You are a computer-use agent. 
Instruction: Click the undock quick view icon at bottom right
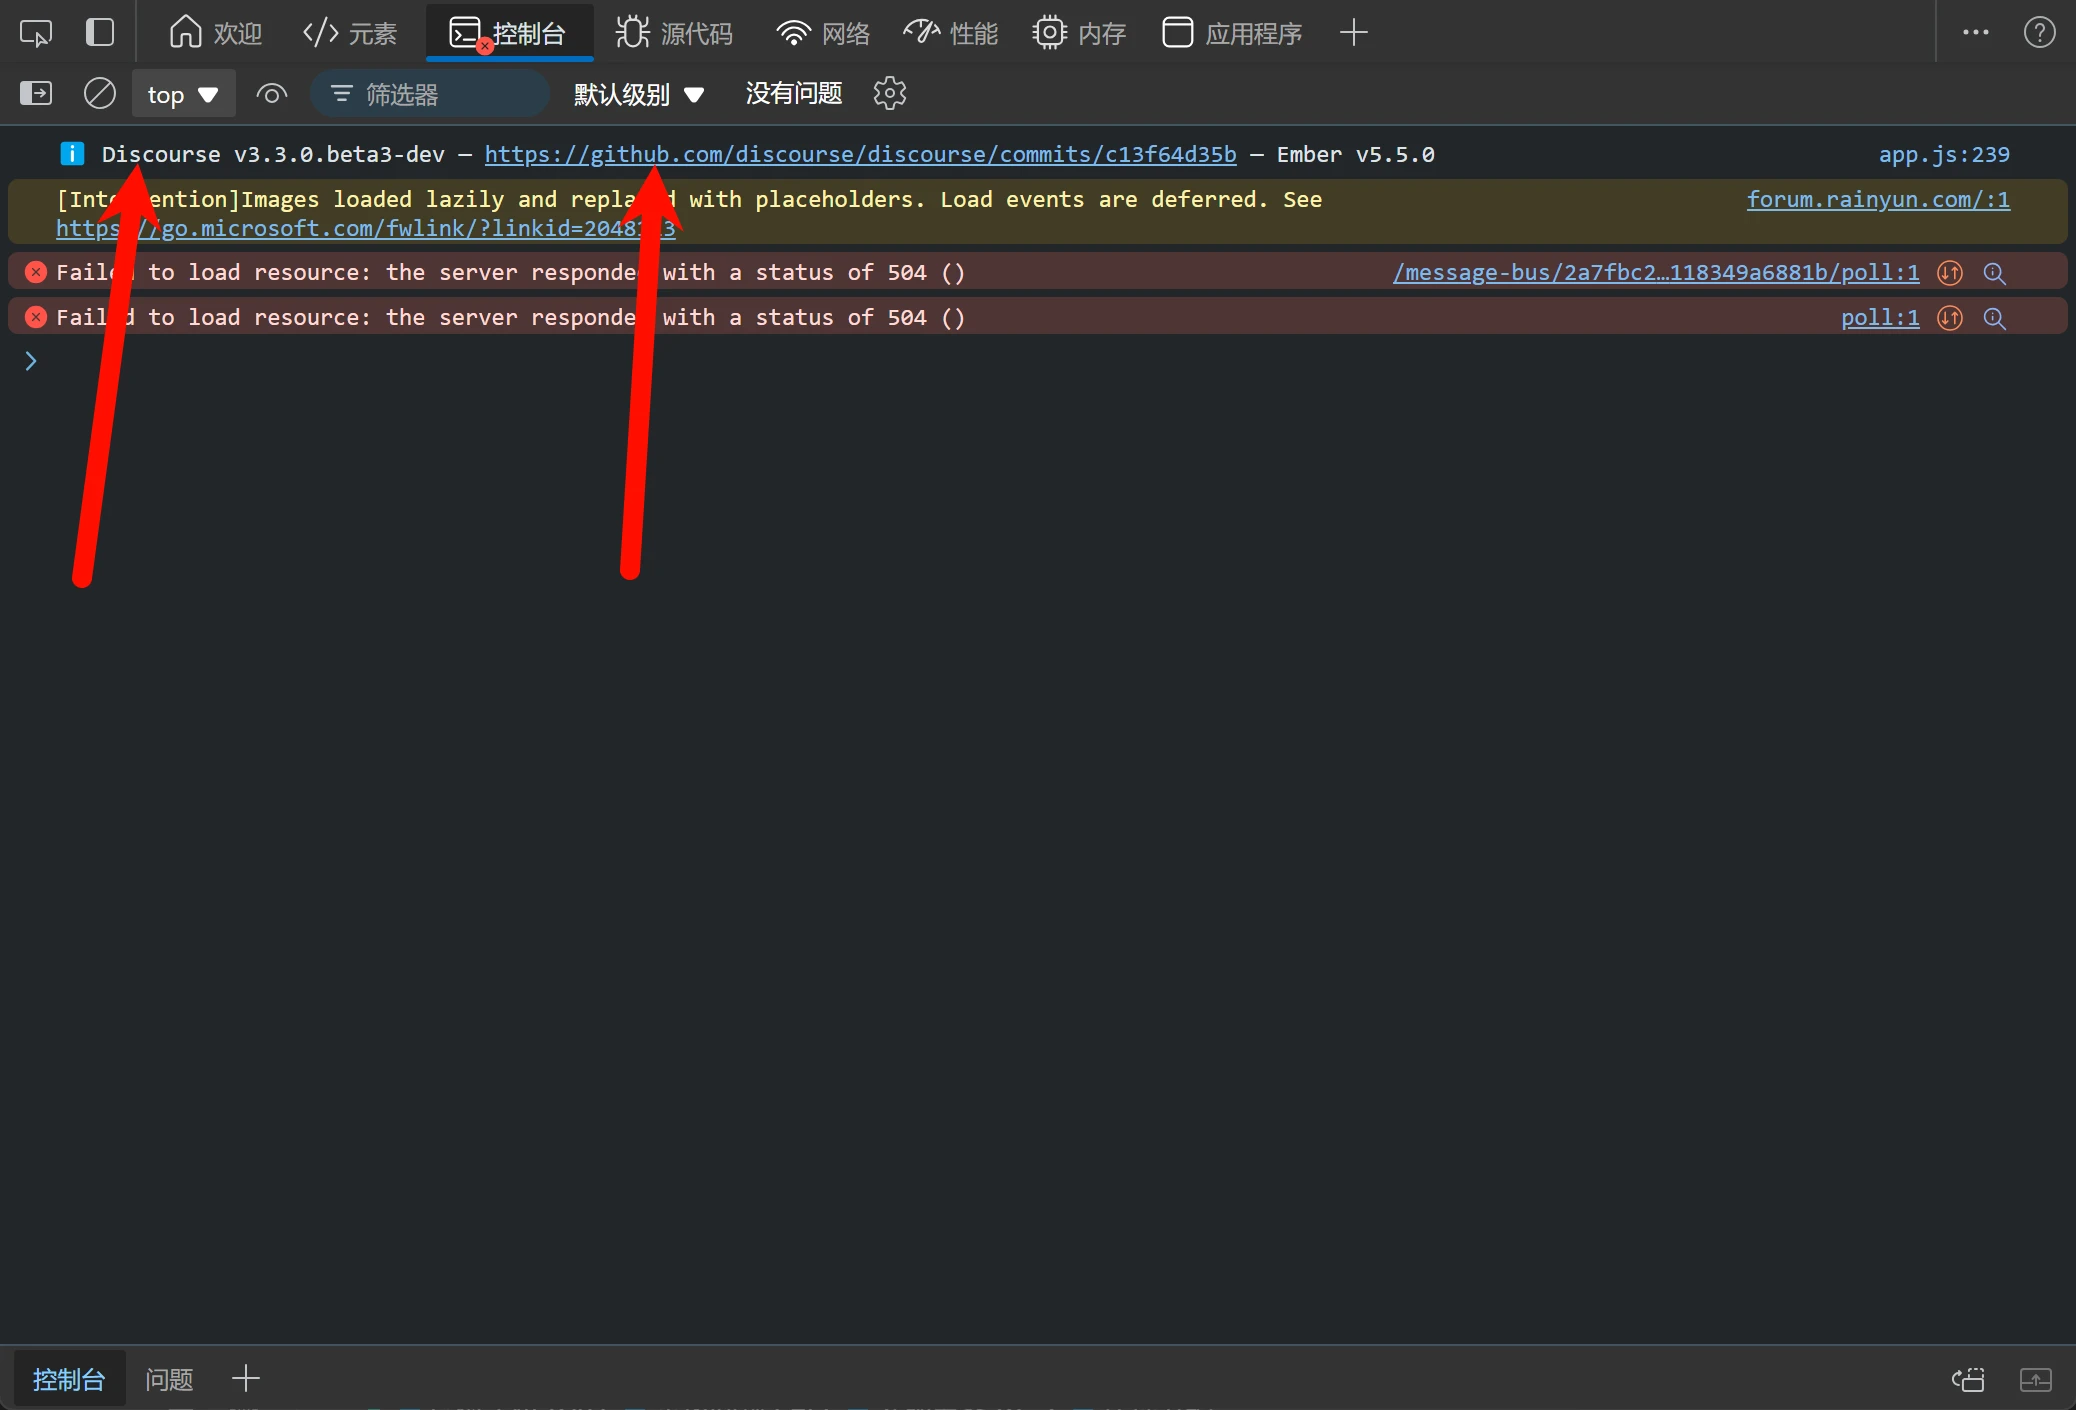click(2035, 1380)
